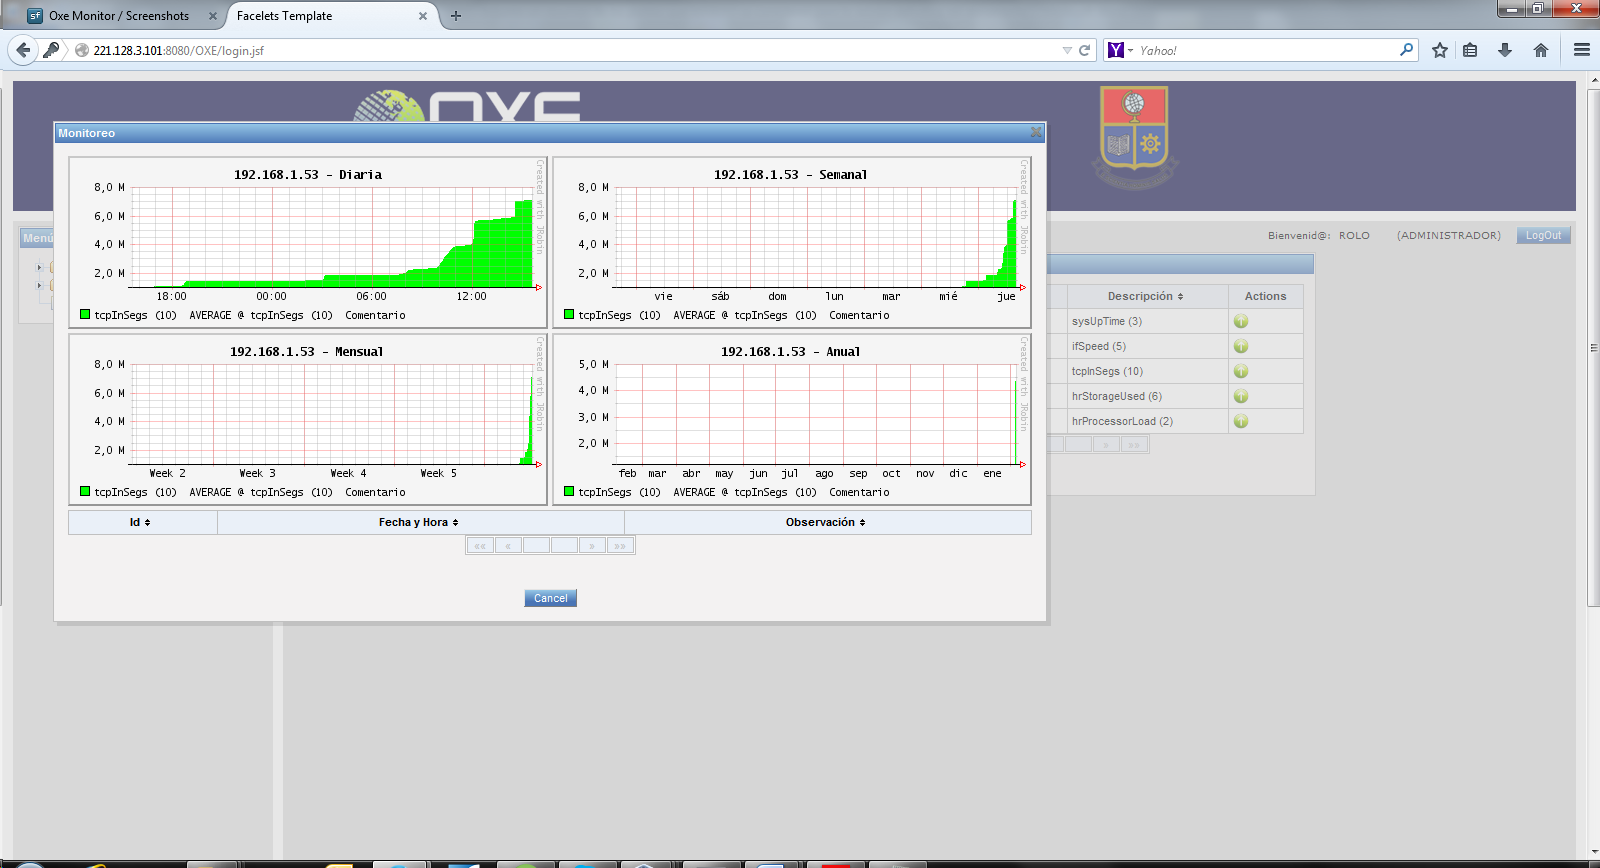
Task: Sort background table by Descripción
Action: coord(1147,296)
